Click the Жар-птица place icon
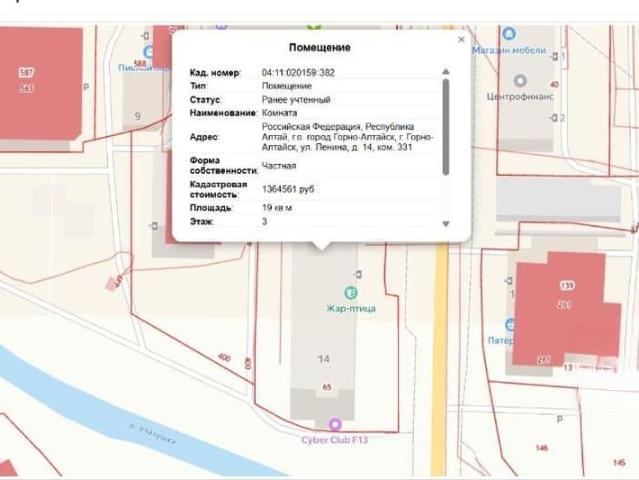Screen dimensions: 639x480 pyautogui.click(x=350, y=293)
